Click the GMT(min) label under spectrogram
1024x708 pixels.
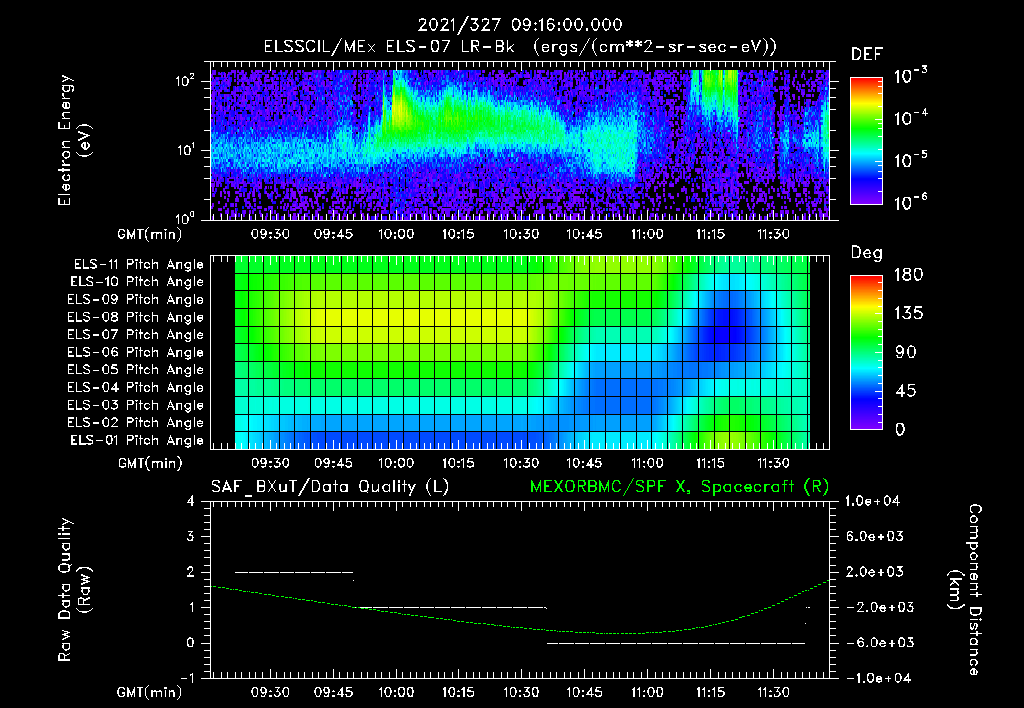coord(150,234)
